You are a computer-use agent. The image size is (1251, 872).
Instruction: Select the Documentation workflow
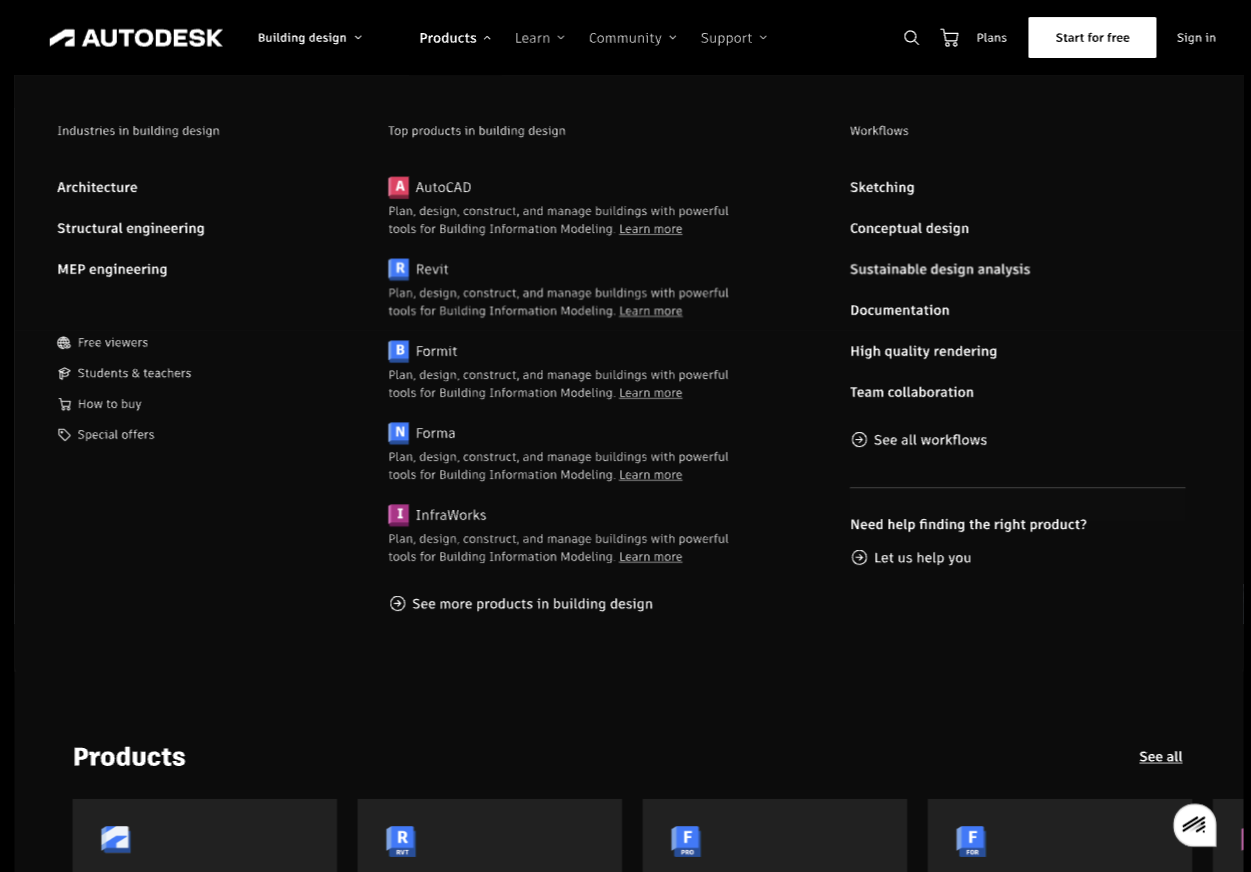click(x=900, y=311)
